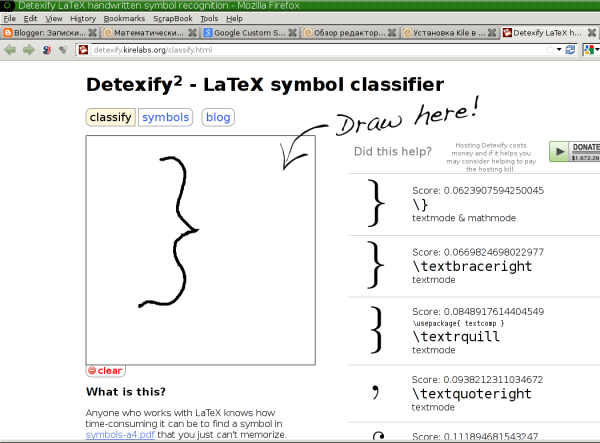Open the Help menu

point(234,18)
